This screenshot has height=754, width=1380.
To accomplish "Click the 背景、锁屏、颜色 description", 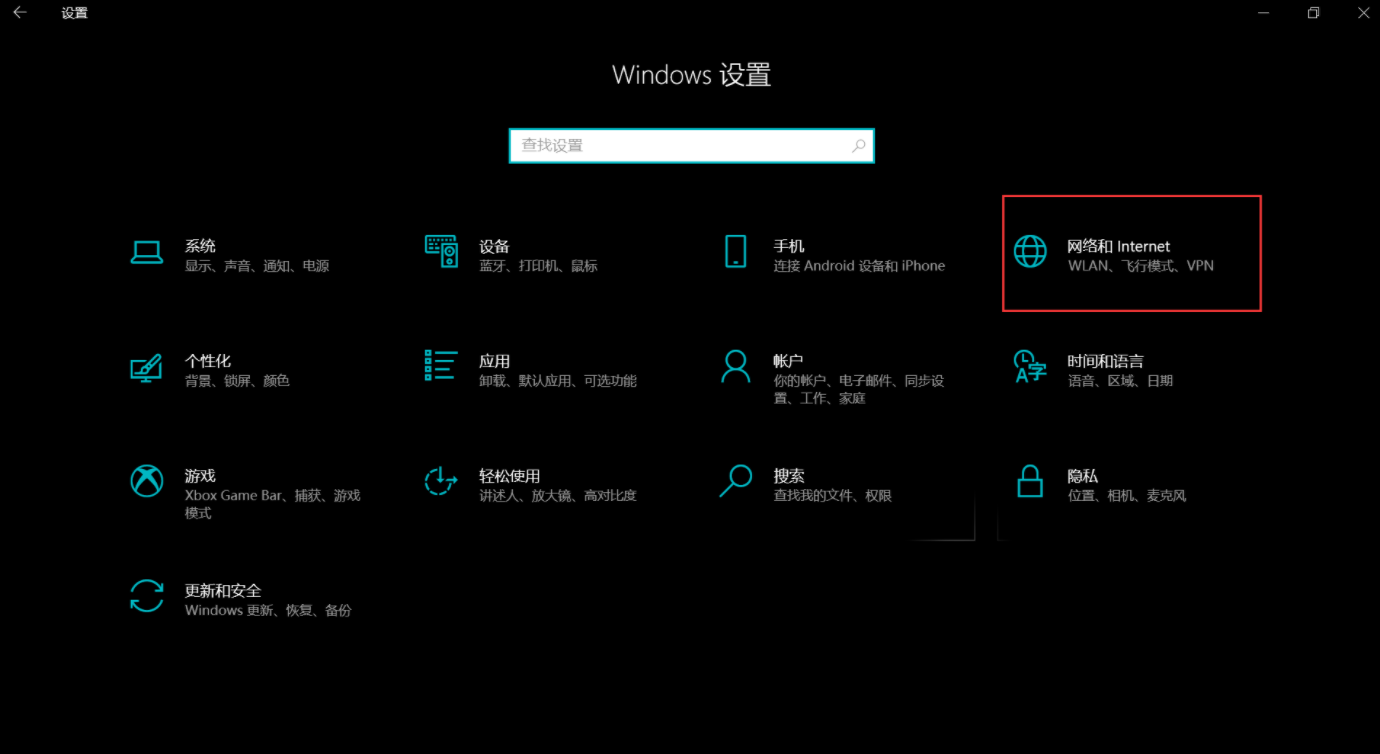I will click(237, 381).
